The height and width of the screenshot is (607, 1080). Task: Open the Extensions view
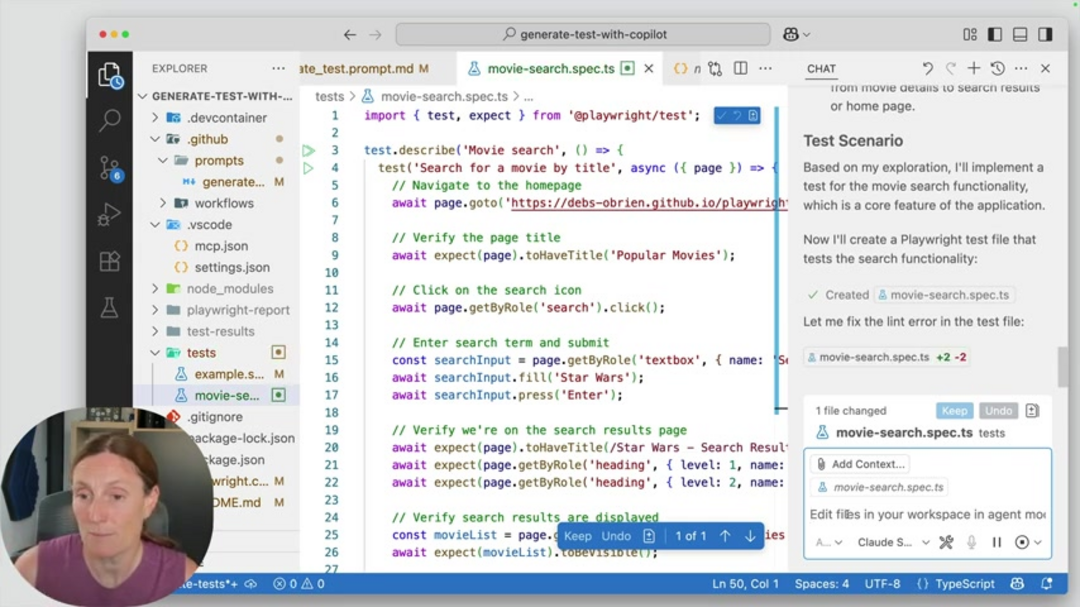[109, 262]
